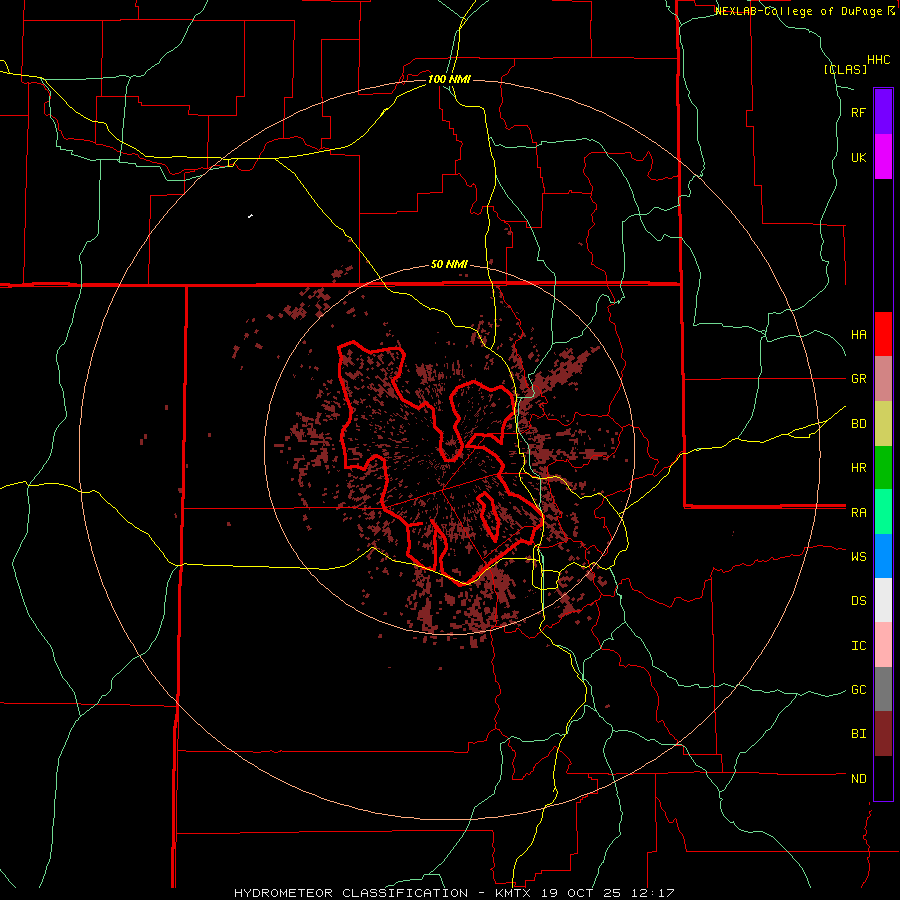This screenshot has width=900, height=900.
Task: Click the RA light green legend swatch
Action: (883, 512)
